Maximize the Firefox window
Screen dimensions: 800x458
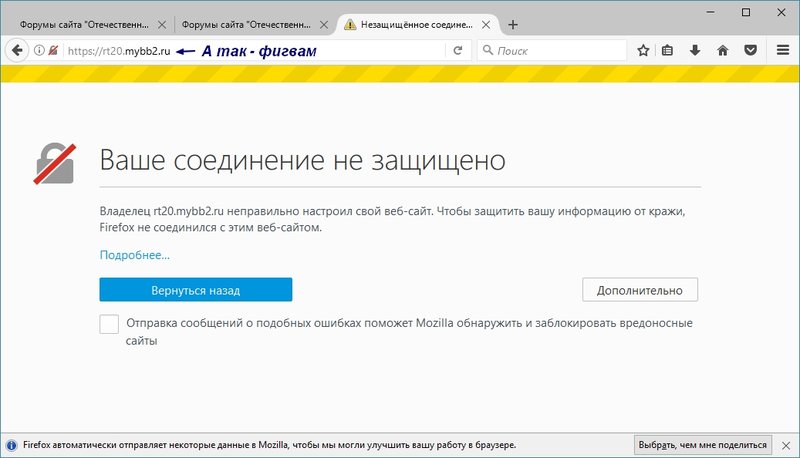[x=746, y=12]
